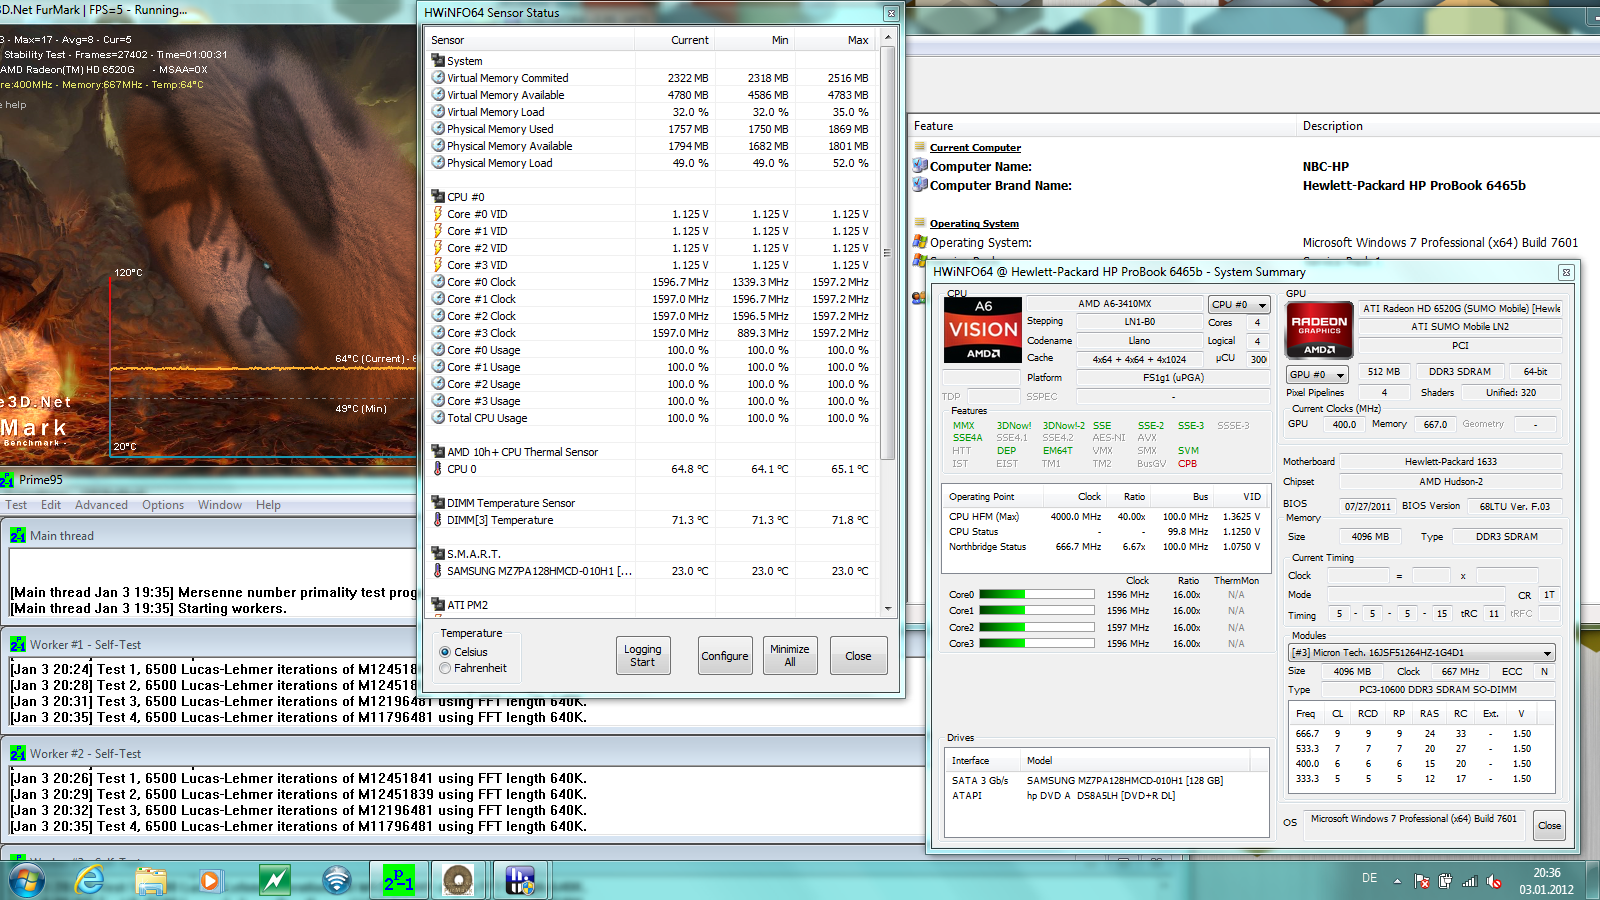
Task: Switch to FurMark taskbar button
Action: click(459, 880)
